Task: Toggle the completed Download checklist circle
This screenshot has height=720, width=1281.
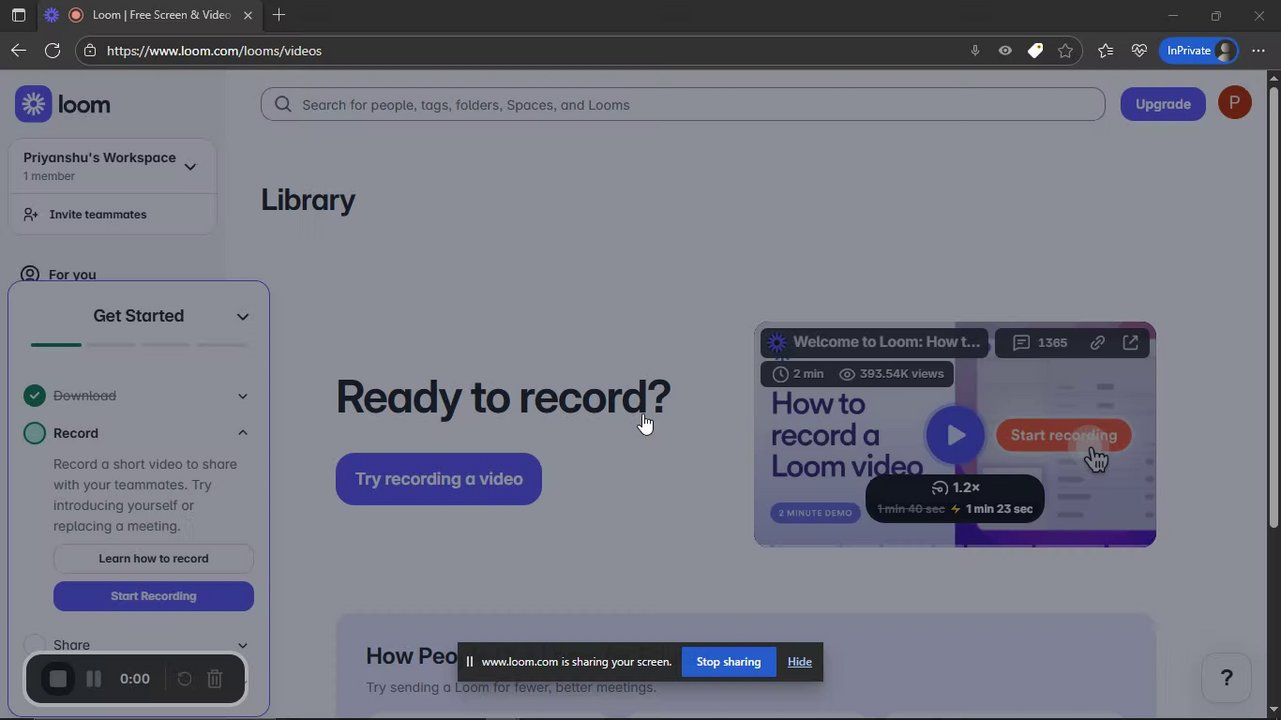Action: point(35,396)
